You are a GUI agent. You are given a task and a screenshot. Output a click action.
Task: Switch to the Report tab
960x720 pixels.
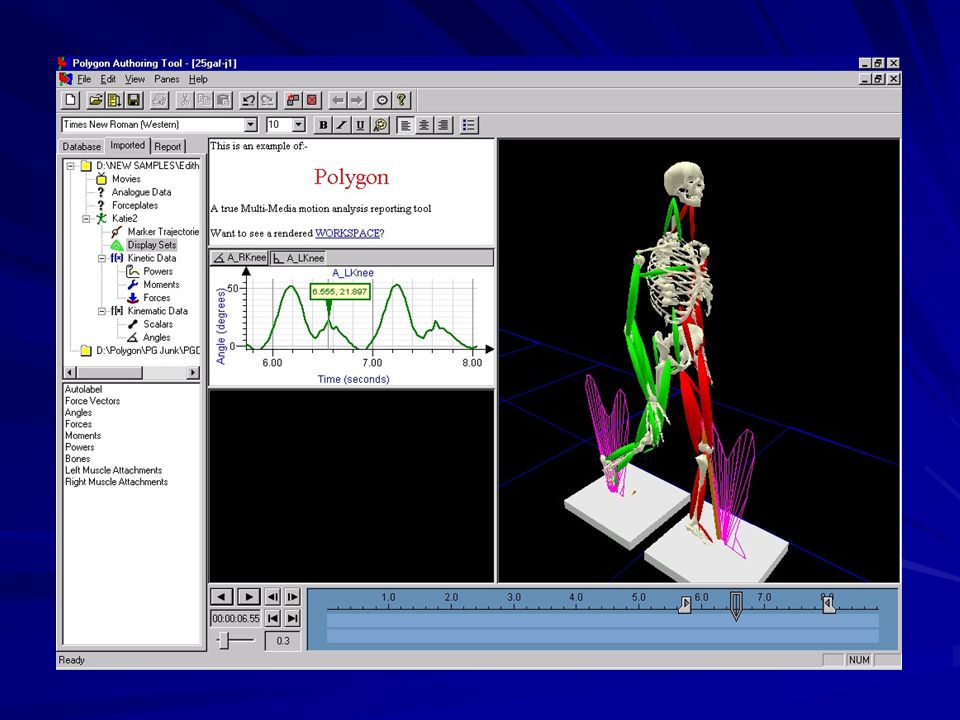click(167, 146)
